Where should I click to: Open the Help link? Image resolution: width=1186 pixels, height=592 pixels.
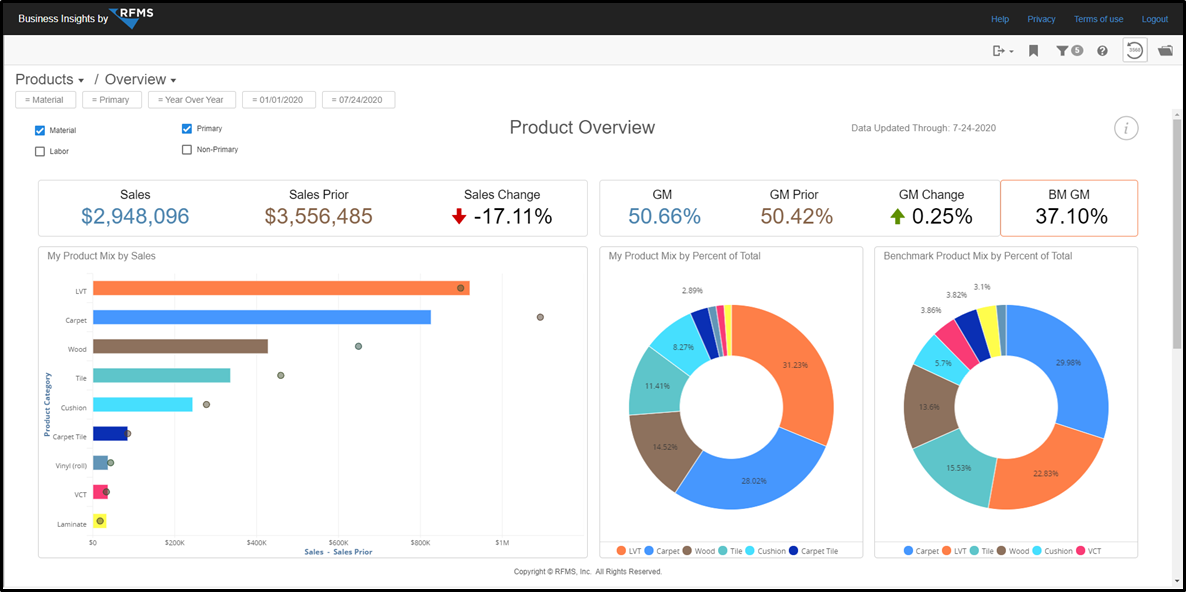(1000, 19)
